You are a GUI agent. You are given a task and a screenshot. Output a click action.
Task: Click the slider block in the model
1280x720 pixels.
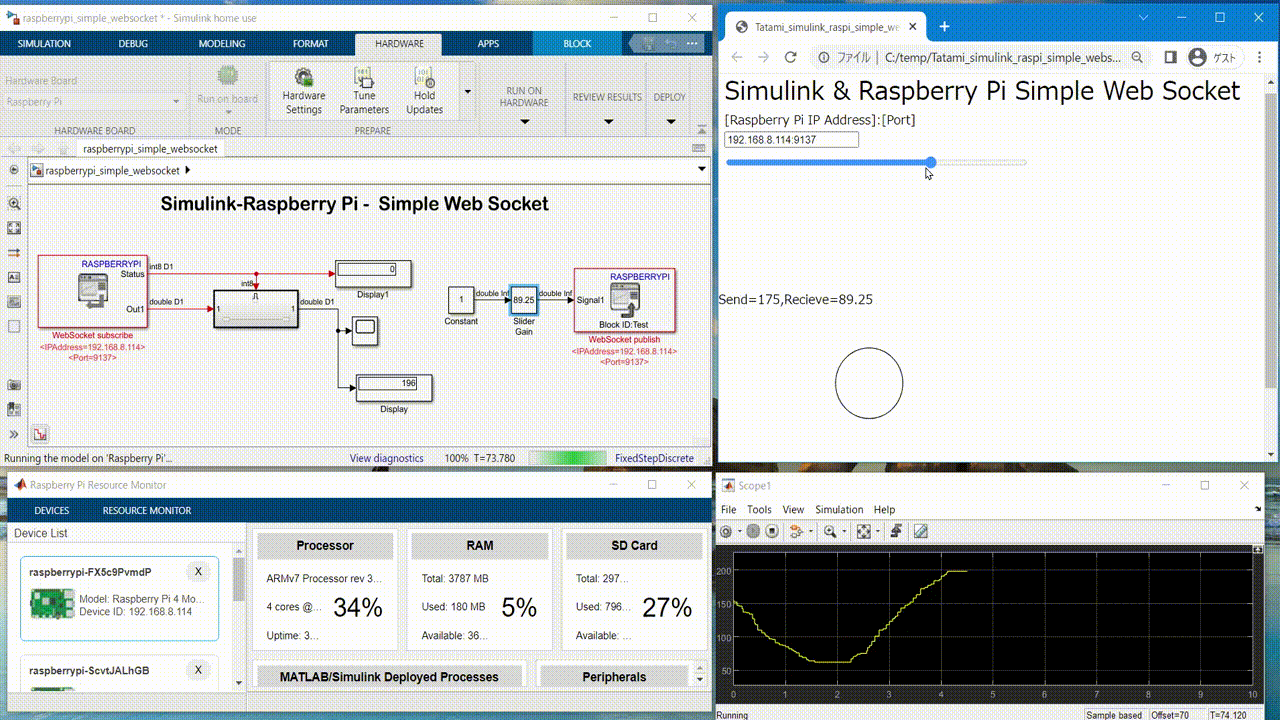click(255, 309)
